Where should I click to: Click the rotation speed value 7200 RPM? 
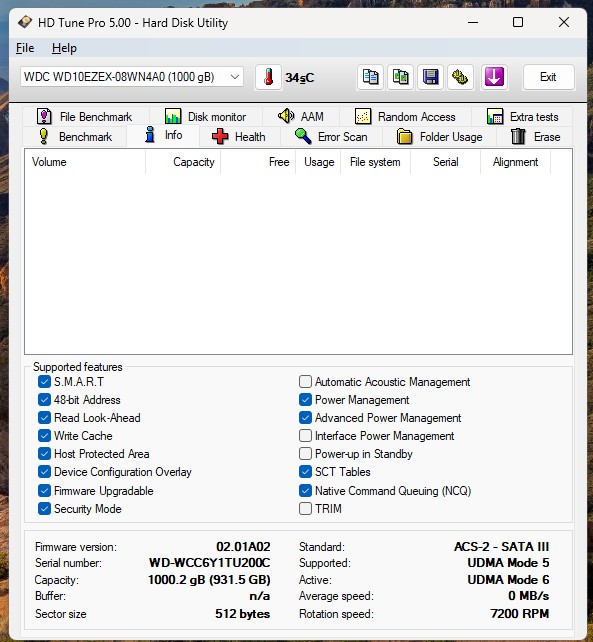point(520,614)
